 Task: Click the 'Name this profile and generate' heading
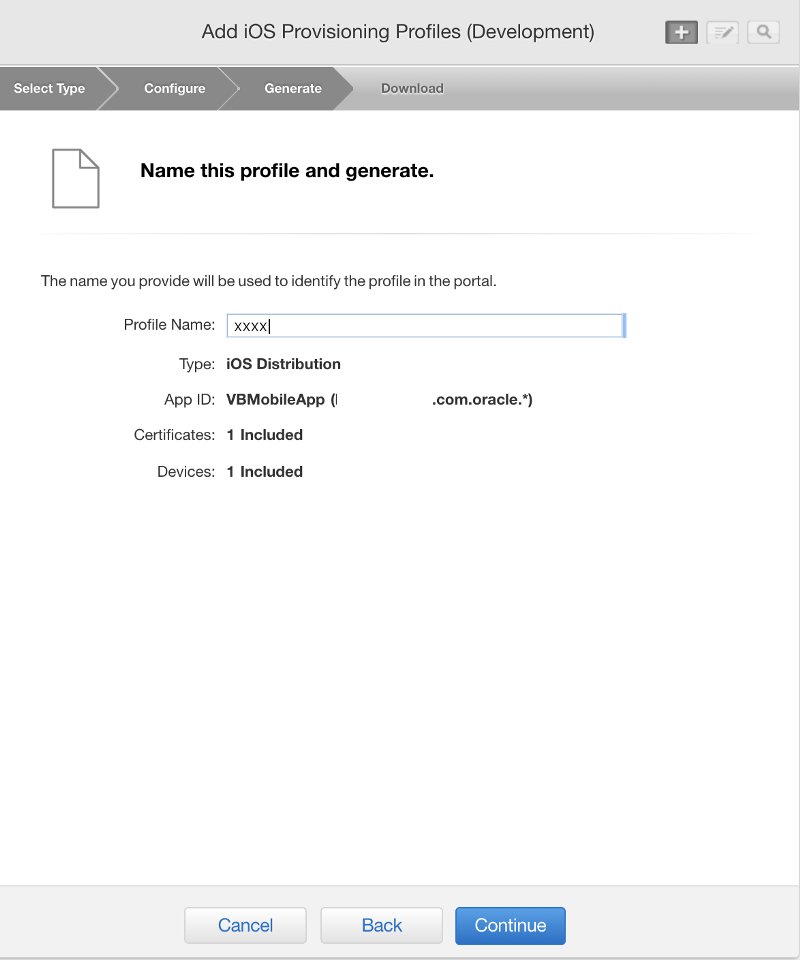[x=287, y=171]
